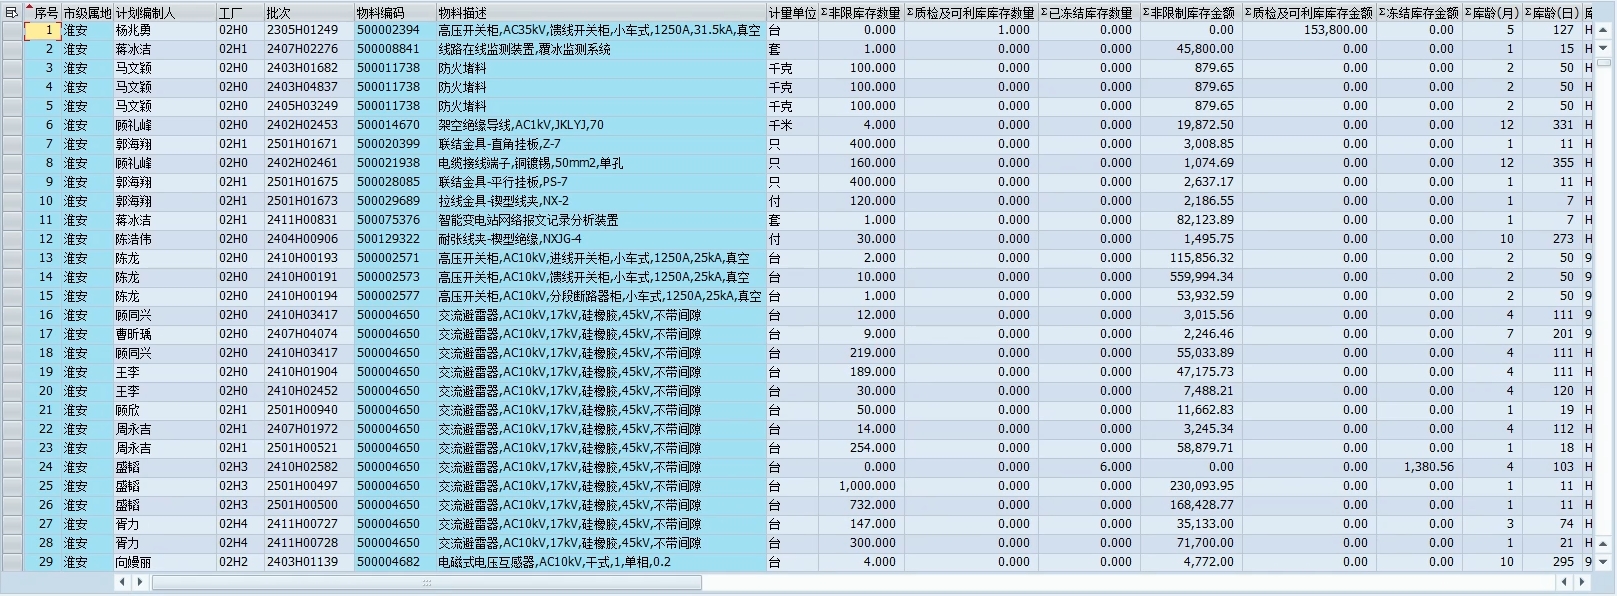Select row 1 using its row selector
This screenshot has width=1617, height=596.
click(11, 30)
